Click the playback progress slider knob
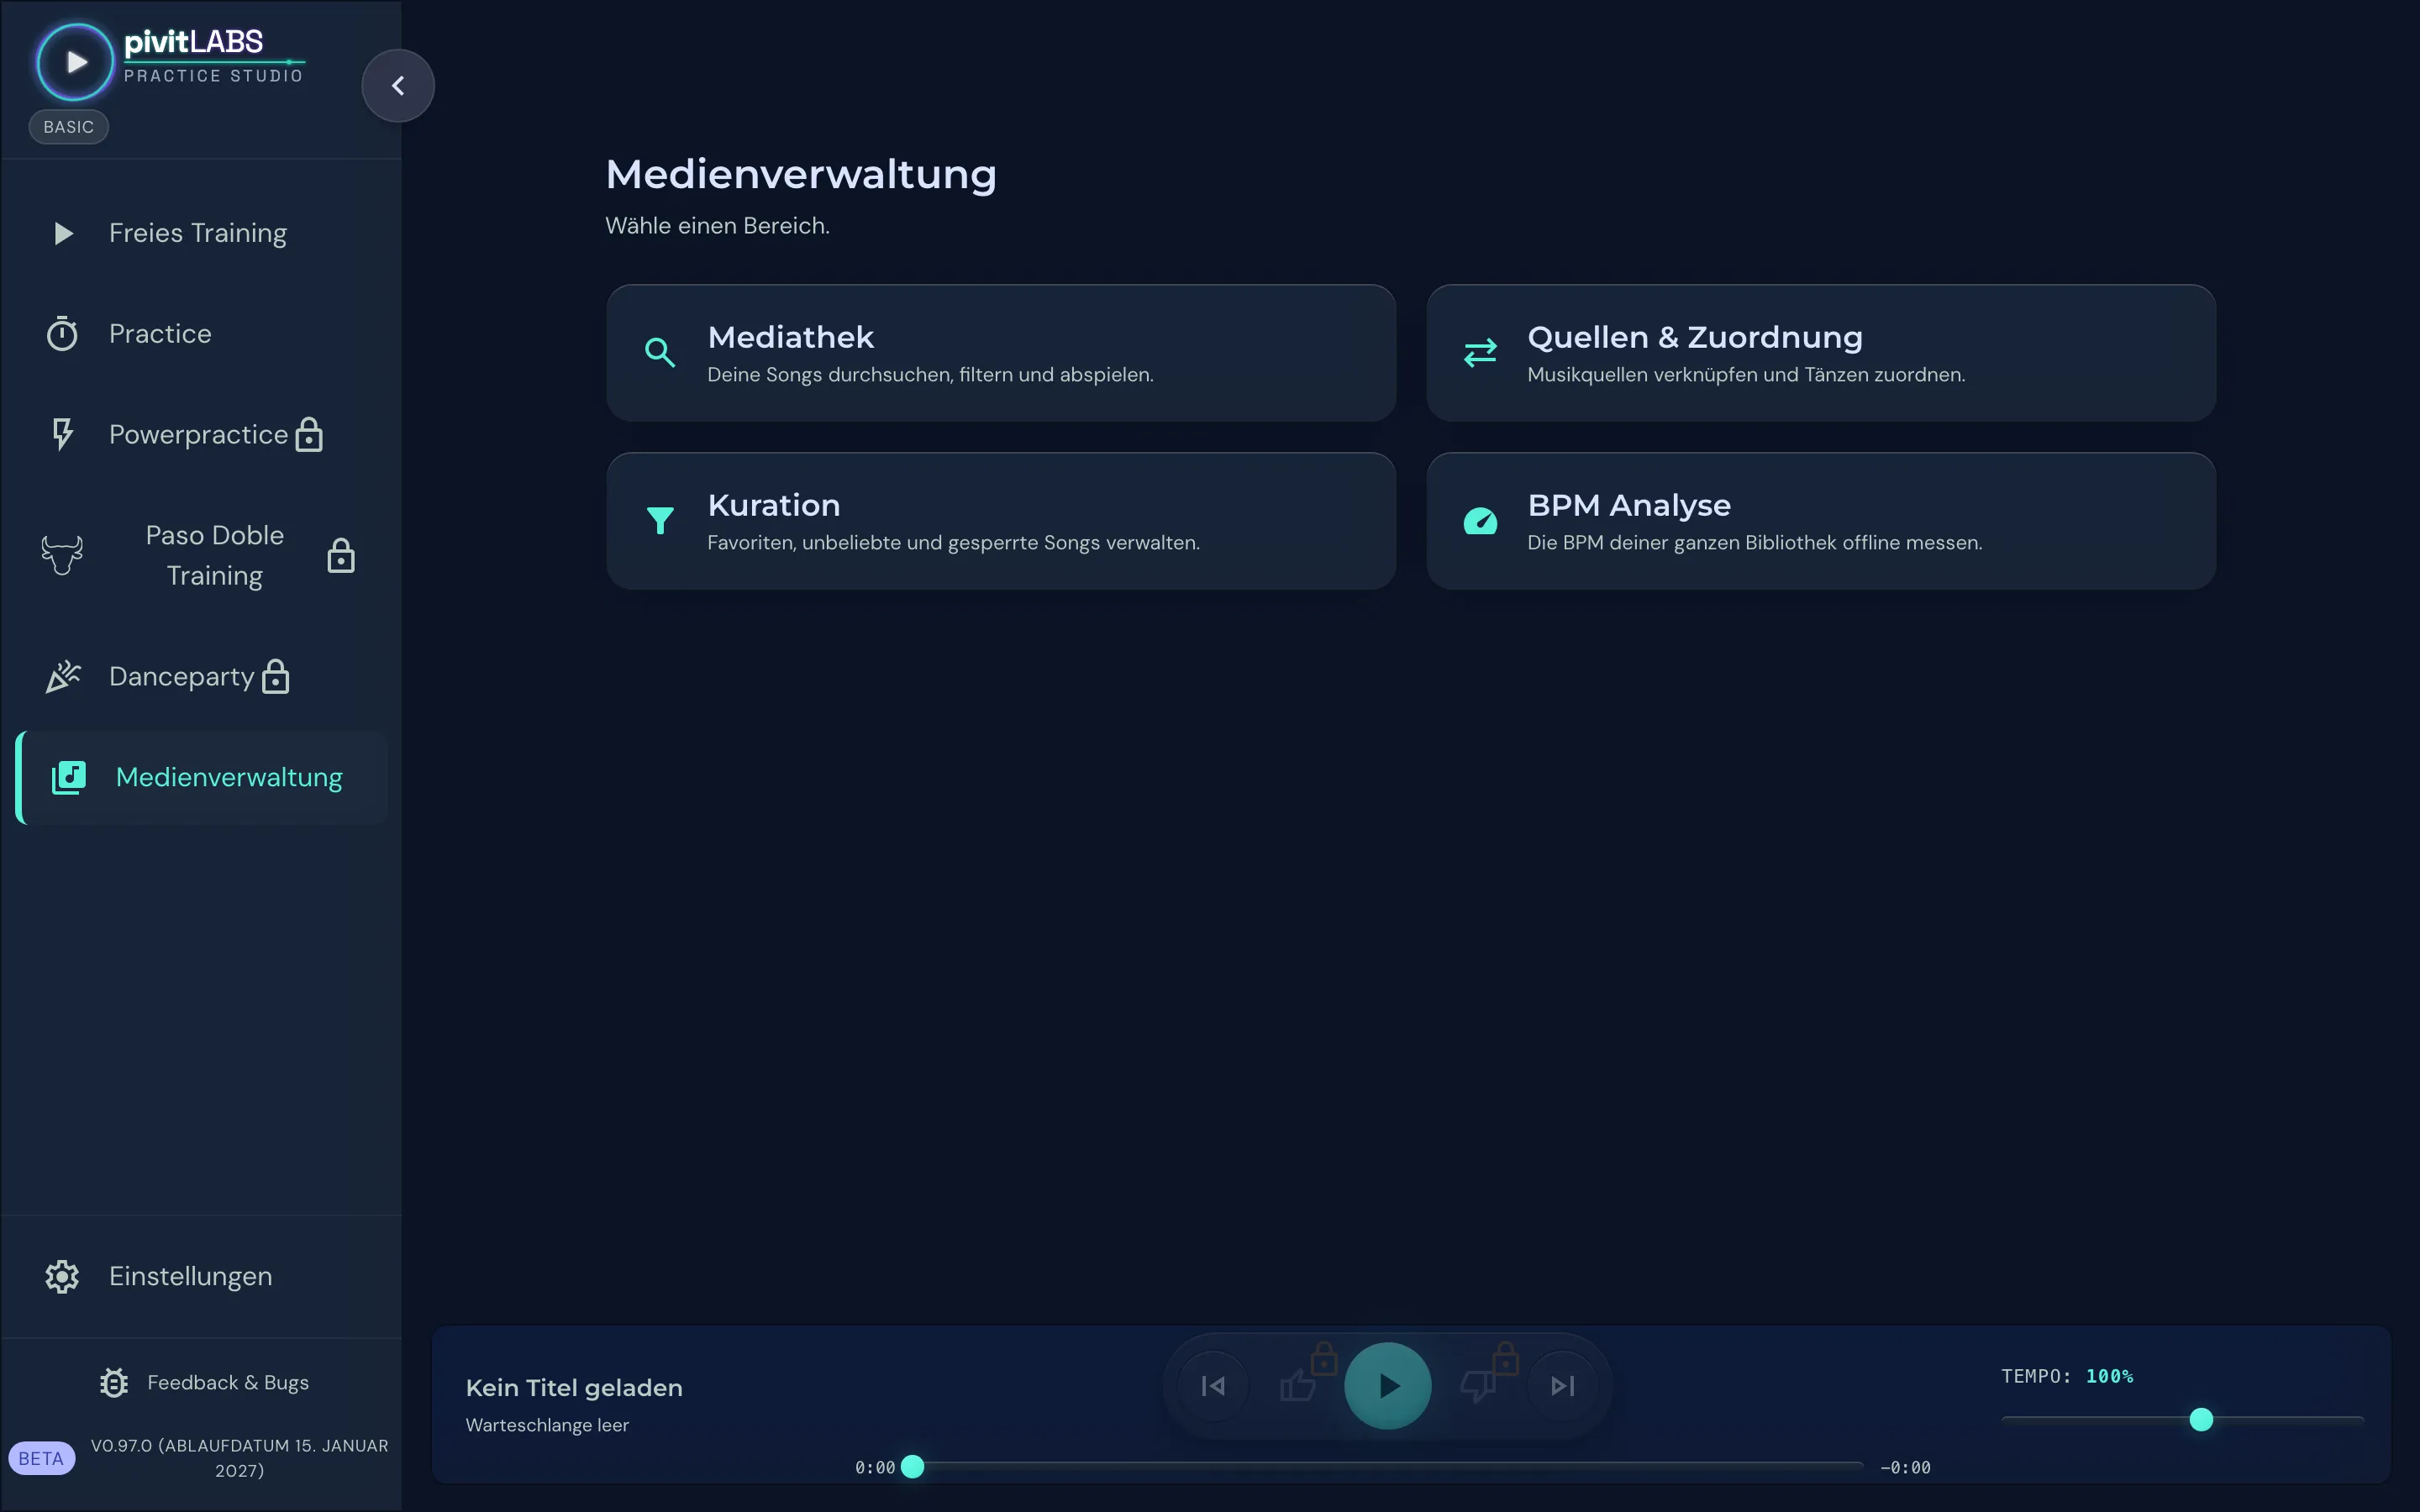2420x1512 pixels. click(912, 1467)
